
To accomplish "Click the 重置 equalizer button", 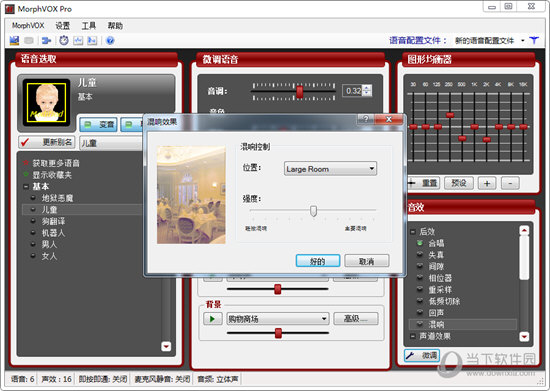I will [x=424, y=183].
